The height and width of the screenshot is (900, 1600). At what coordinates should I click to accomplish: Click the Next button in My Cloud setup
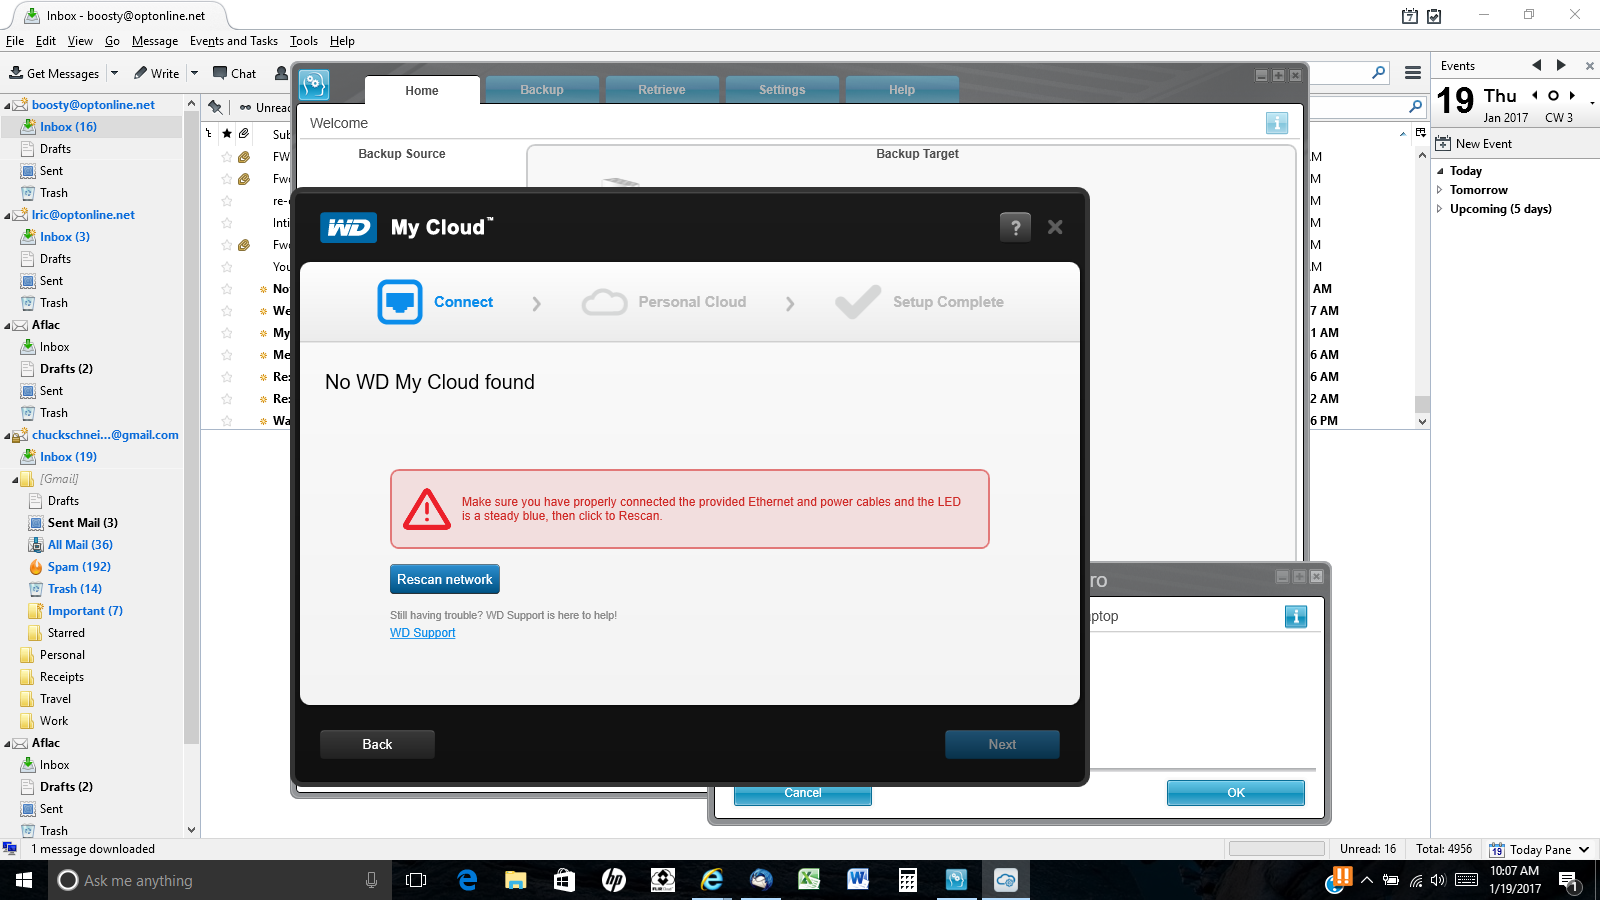1002,744
